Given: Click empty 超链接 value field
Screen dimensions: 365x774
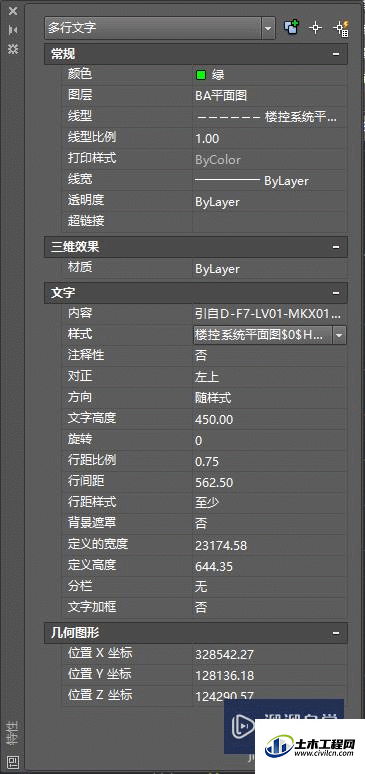Looking at the screenshot, I should click(270, 222).
